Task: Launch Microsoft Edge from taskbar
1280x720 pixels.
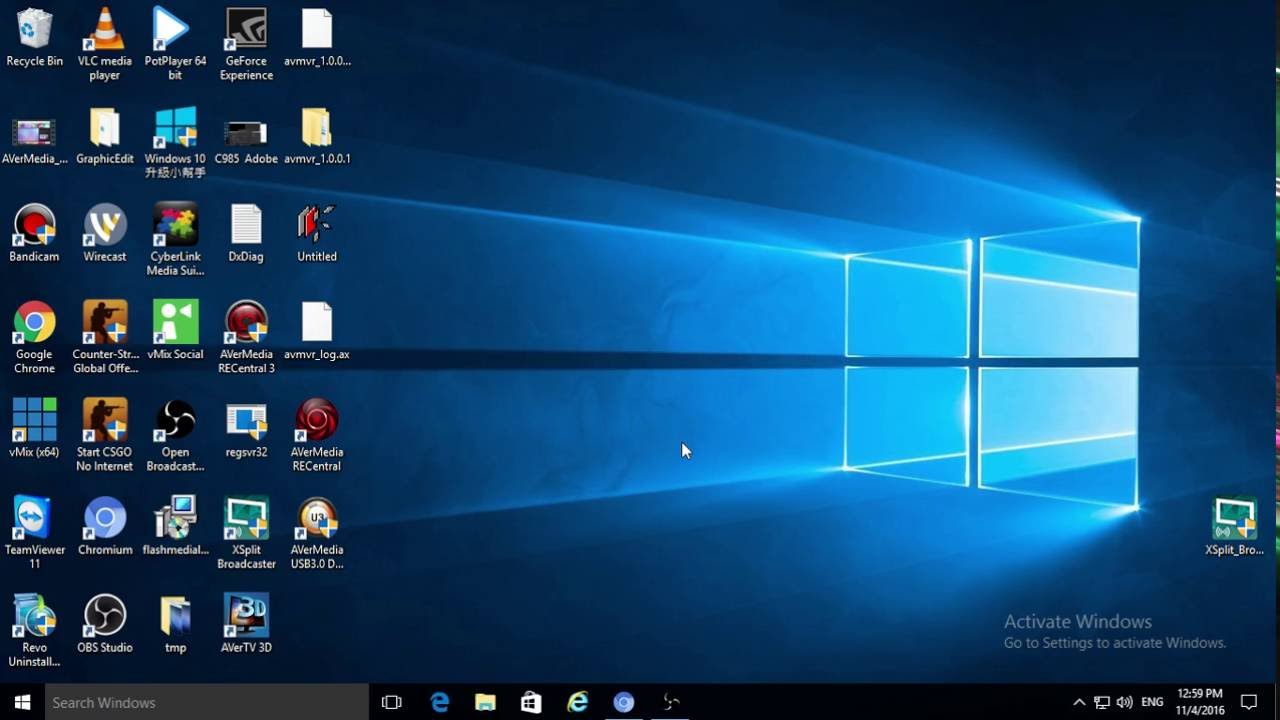Action: (439, 702)
